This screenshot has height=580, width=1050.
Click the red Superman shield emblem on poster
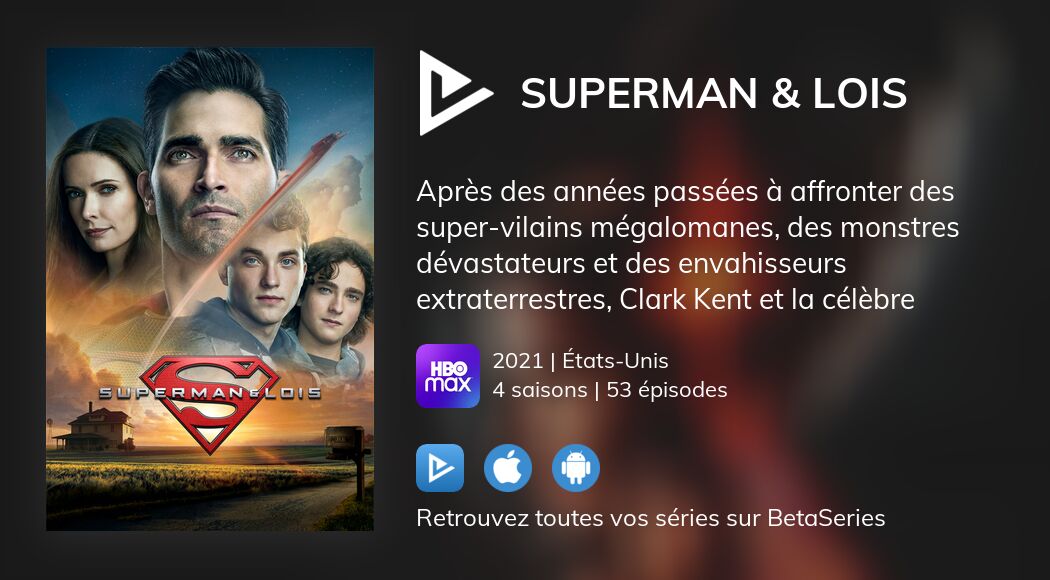tap(210, 403)
